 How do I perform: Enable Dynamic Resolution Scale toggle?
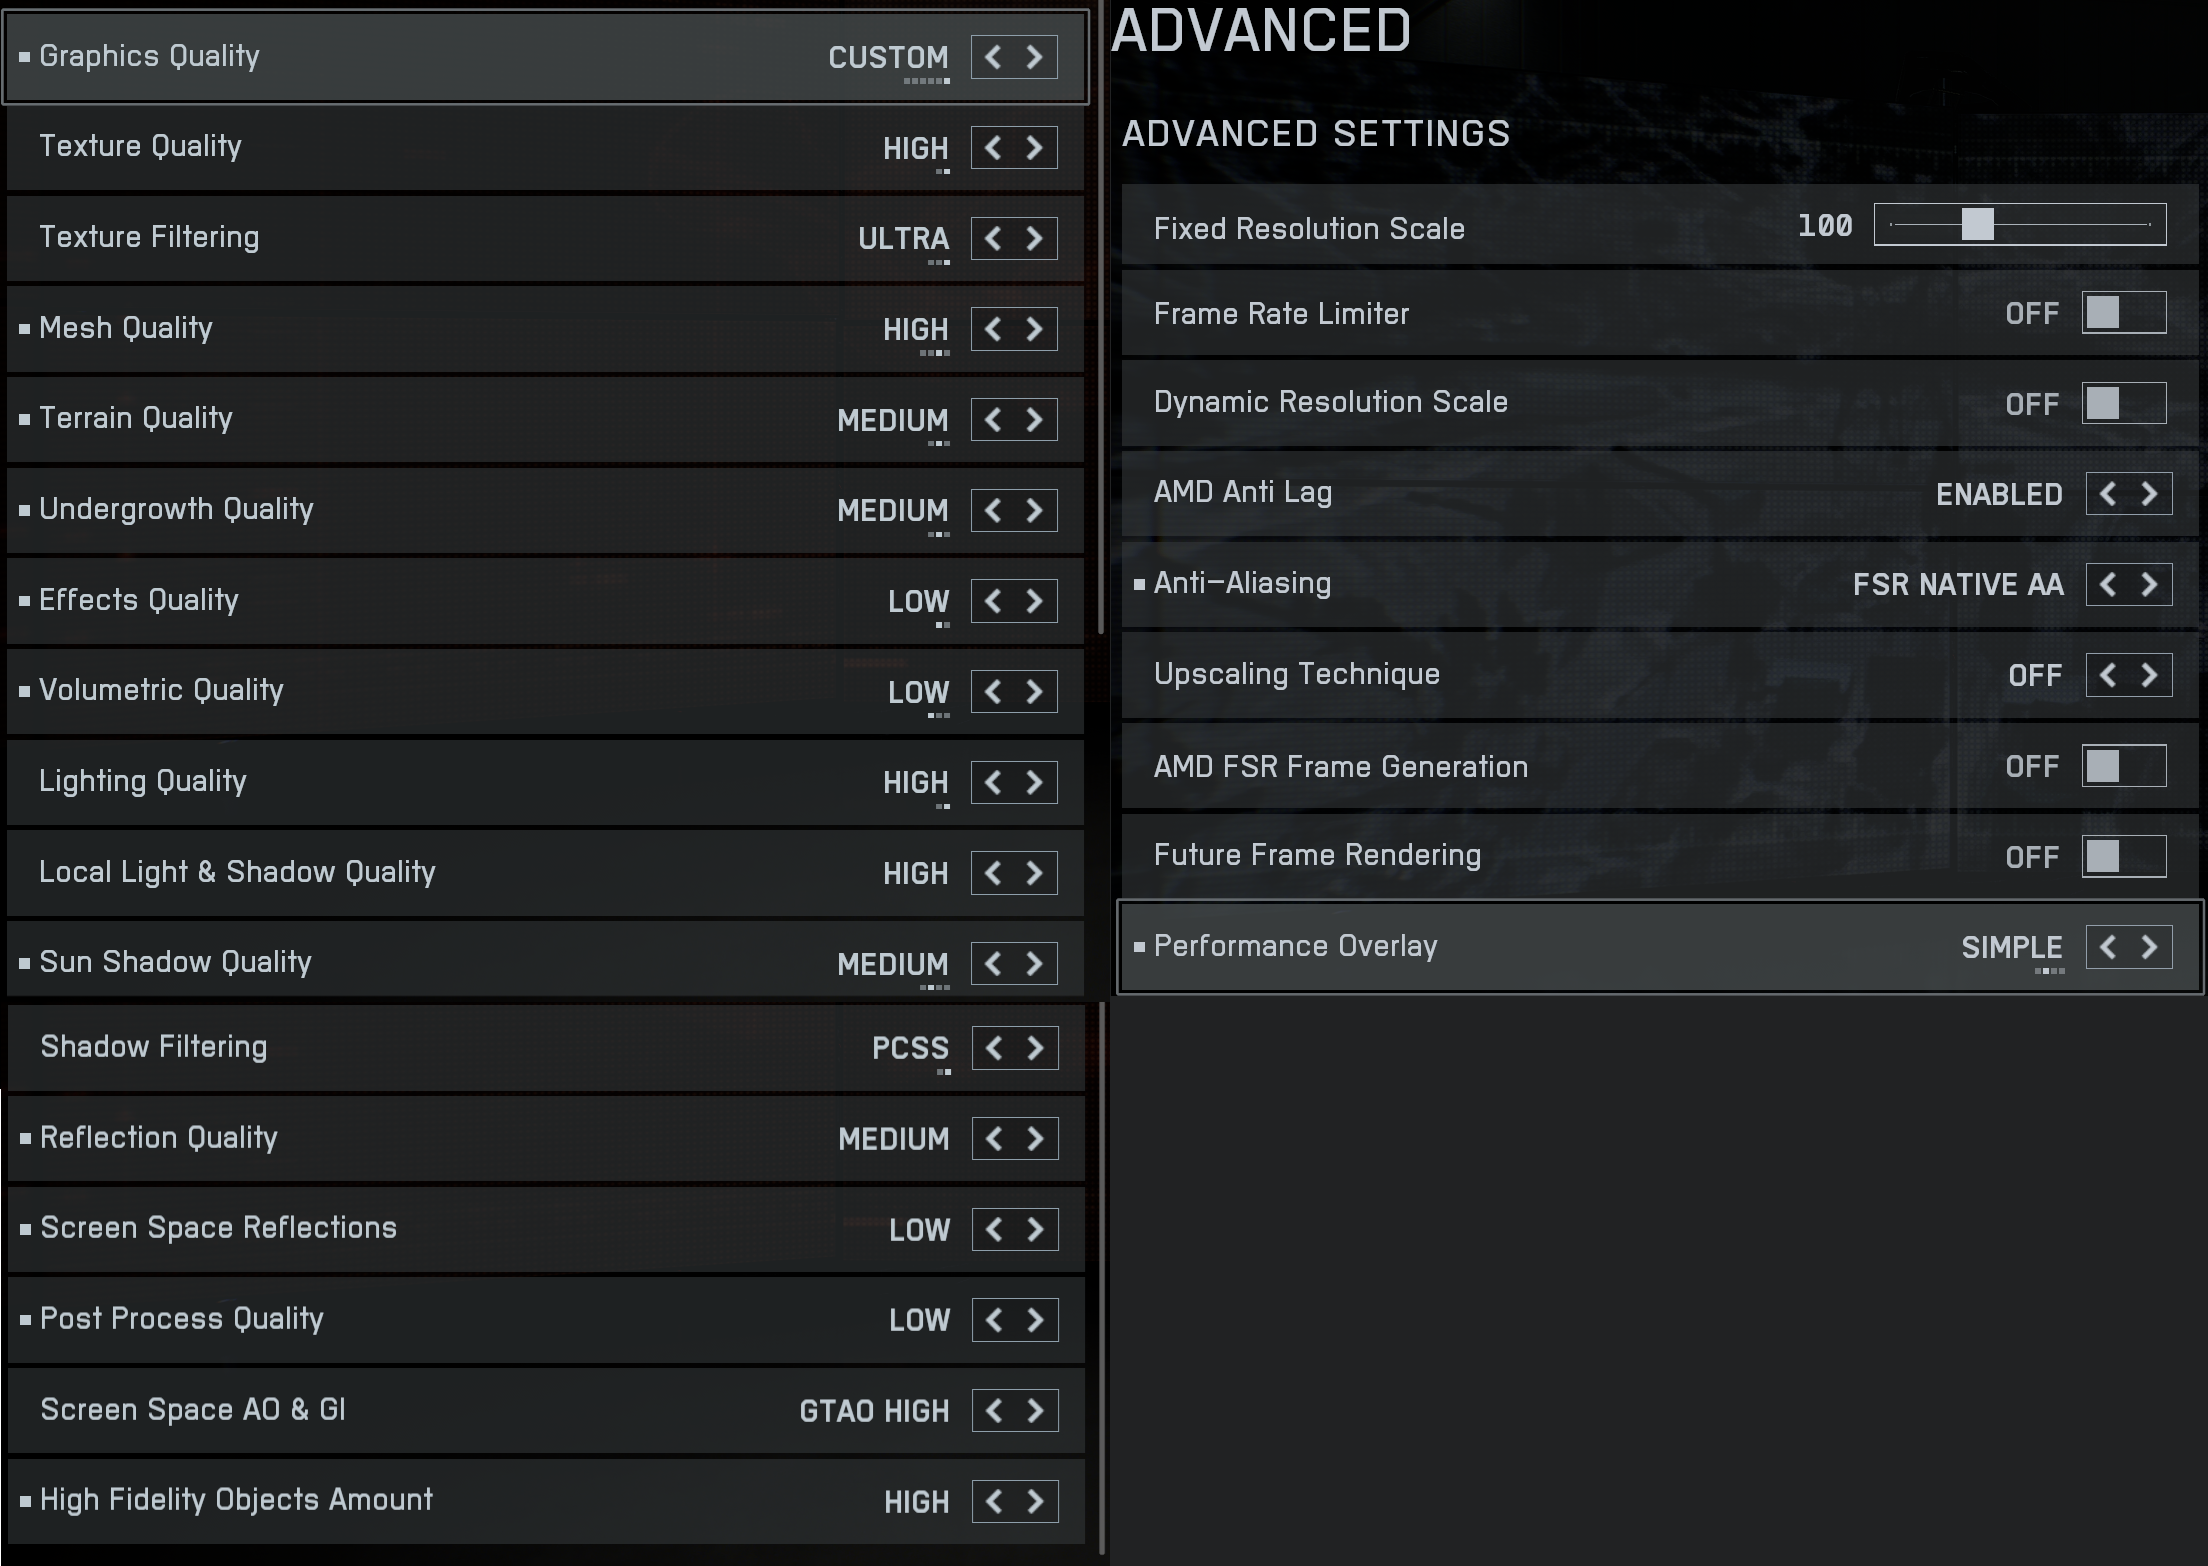pos(2124,403)
